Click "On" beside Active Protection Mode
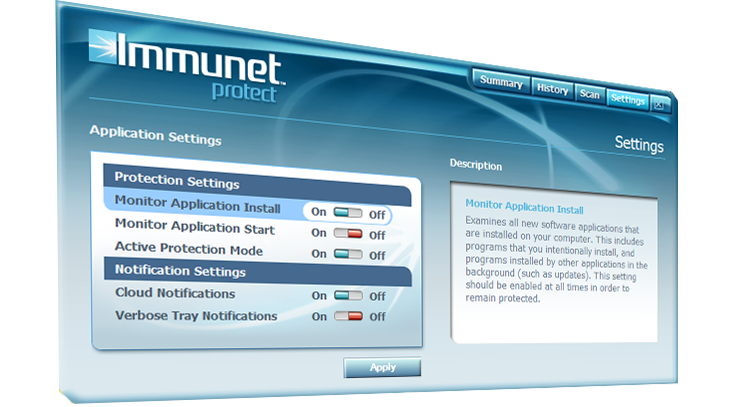Viewport: 748px width, 407px height. tap(319, 253)
